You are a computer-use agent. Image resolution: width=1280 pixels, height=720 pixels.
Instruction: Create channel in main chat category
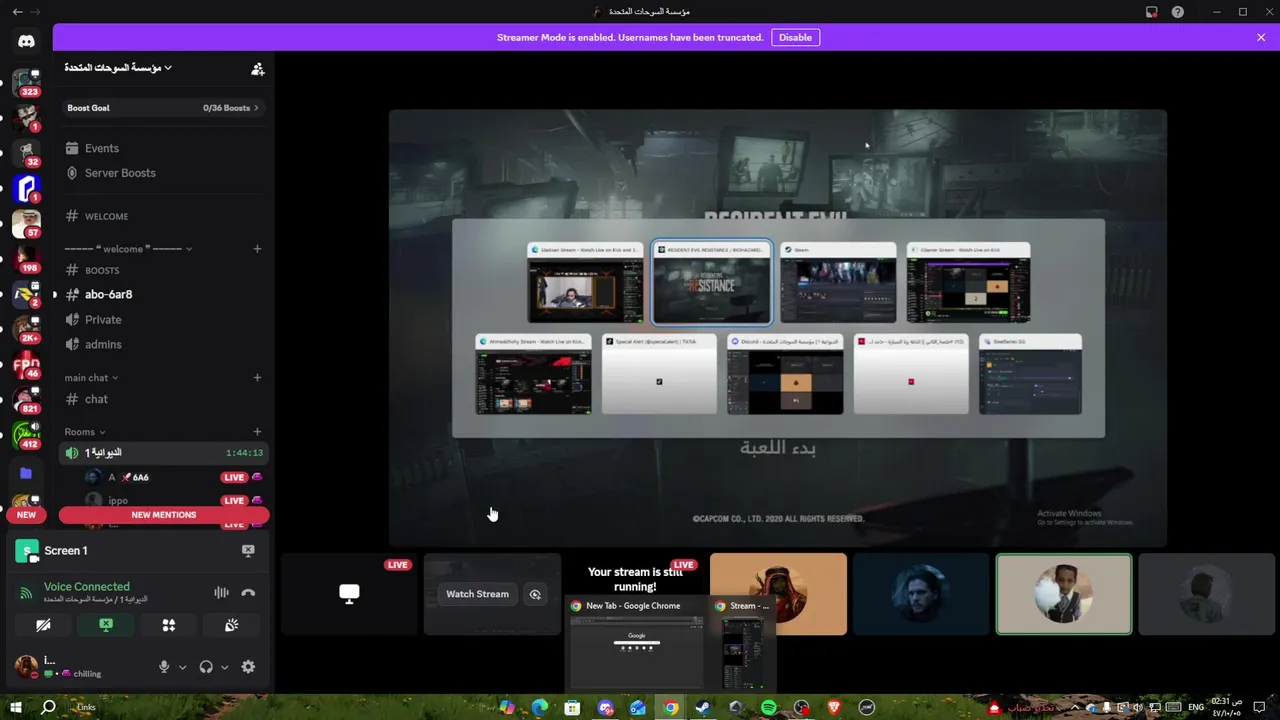pyautogui.click(x=257, y=378)
